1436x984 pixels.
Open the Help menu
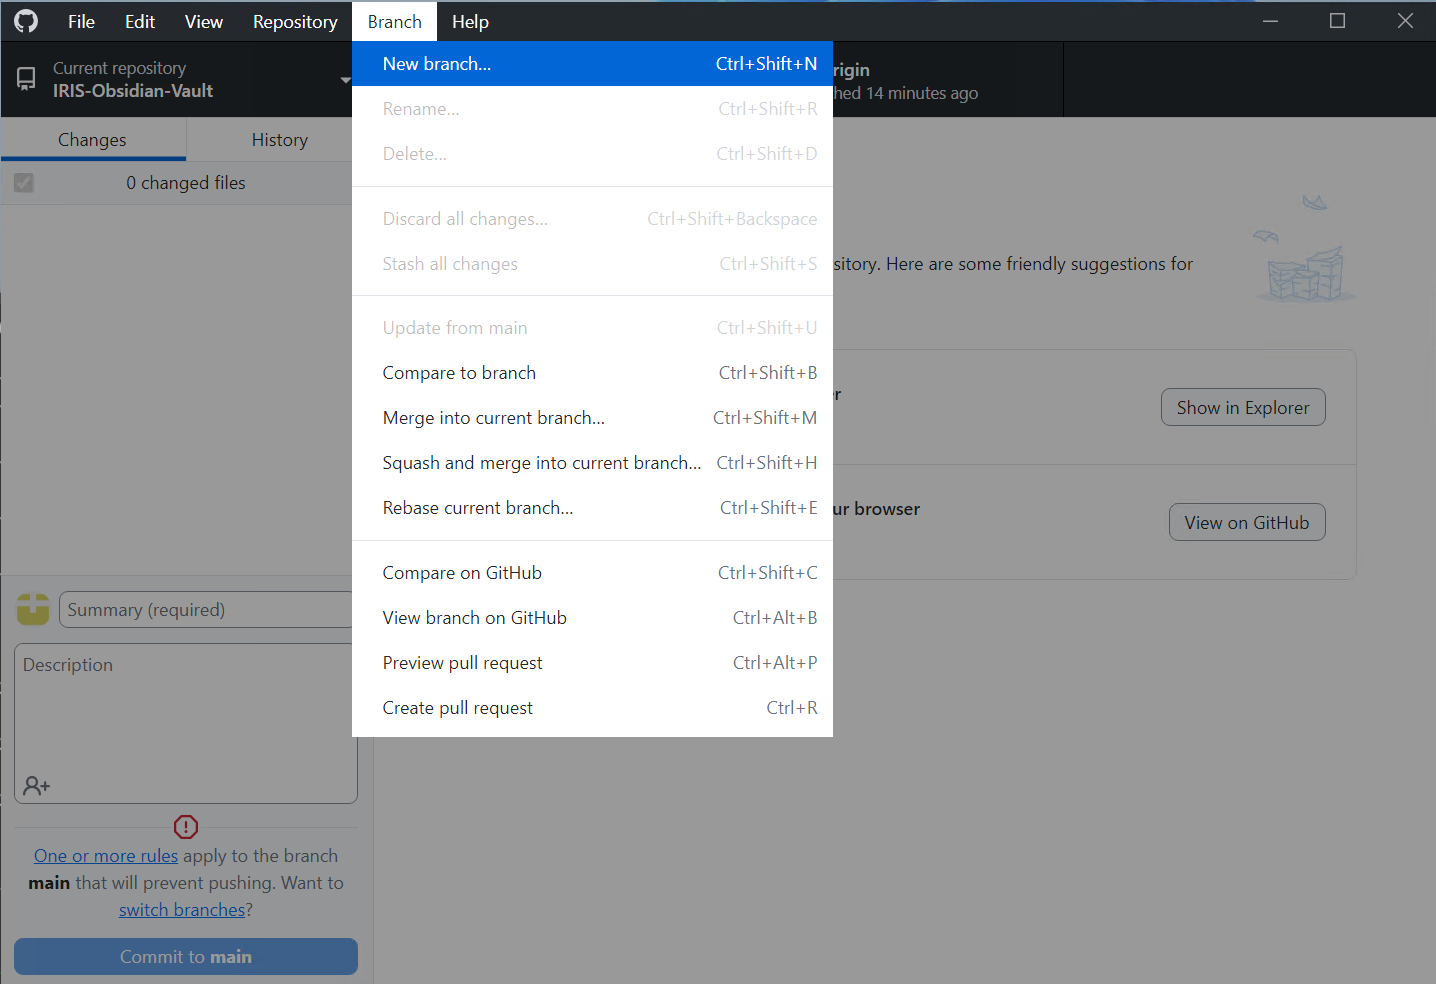click(x=470, y=21)
